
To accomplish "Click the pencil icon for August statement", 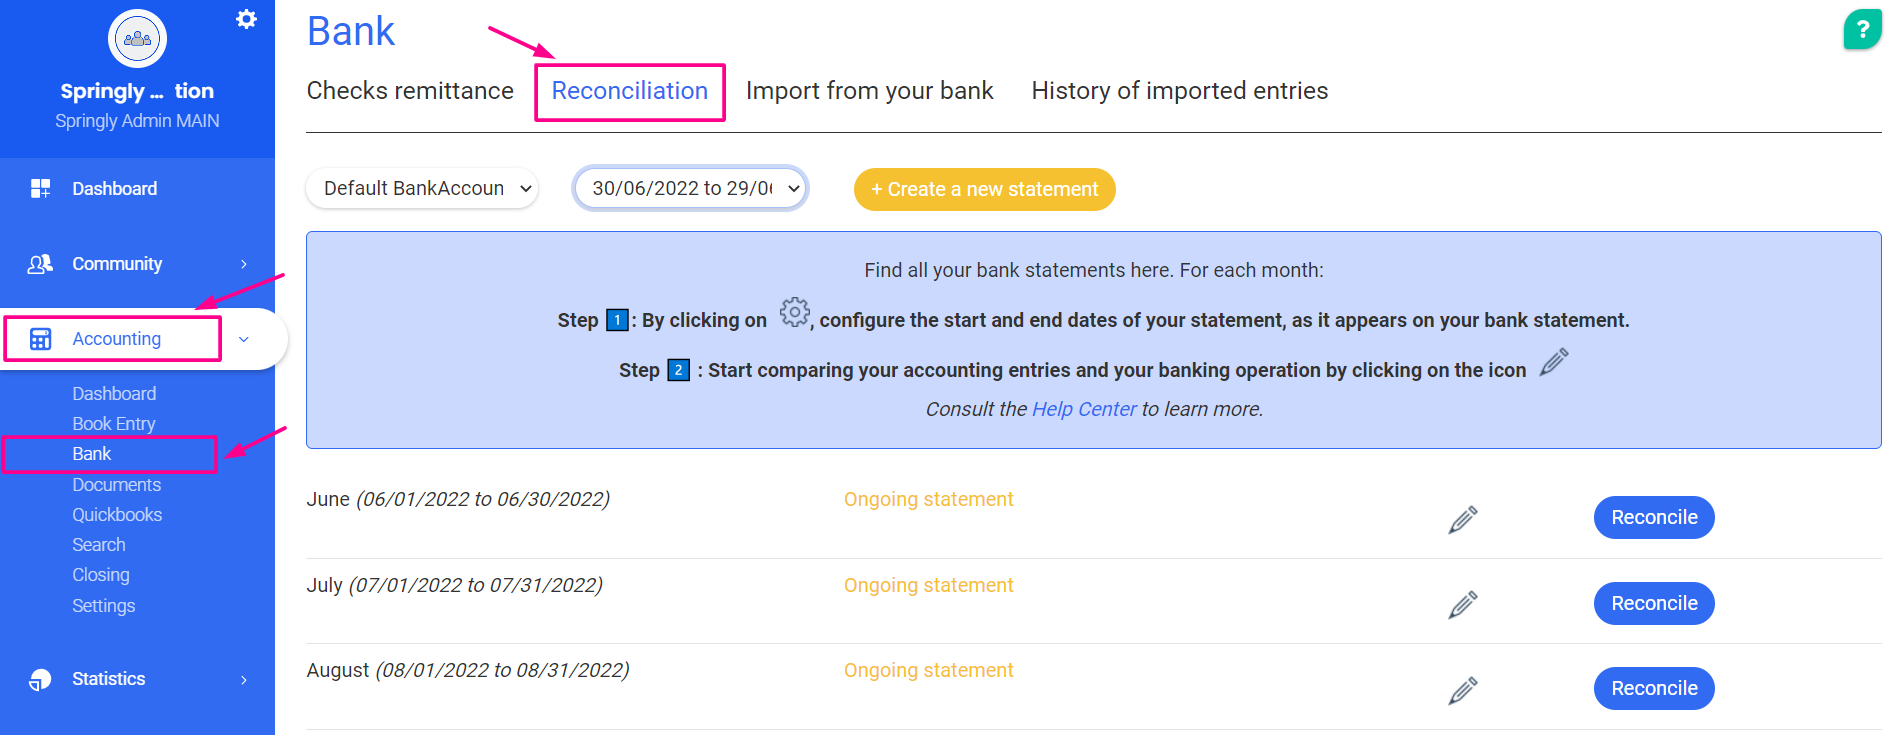I will [1462, 690].
